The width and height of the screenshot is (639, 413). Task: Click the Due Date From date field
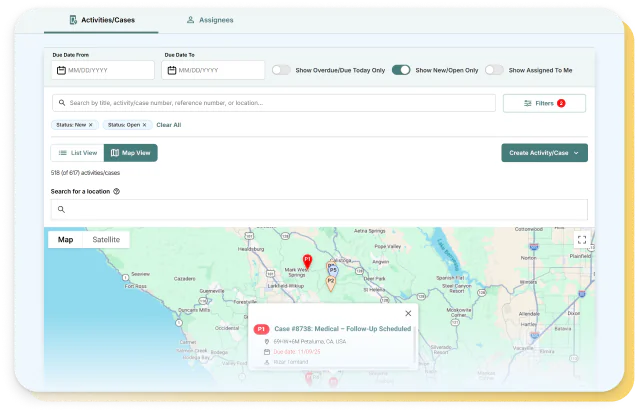pos(103,70)
